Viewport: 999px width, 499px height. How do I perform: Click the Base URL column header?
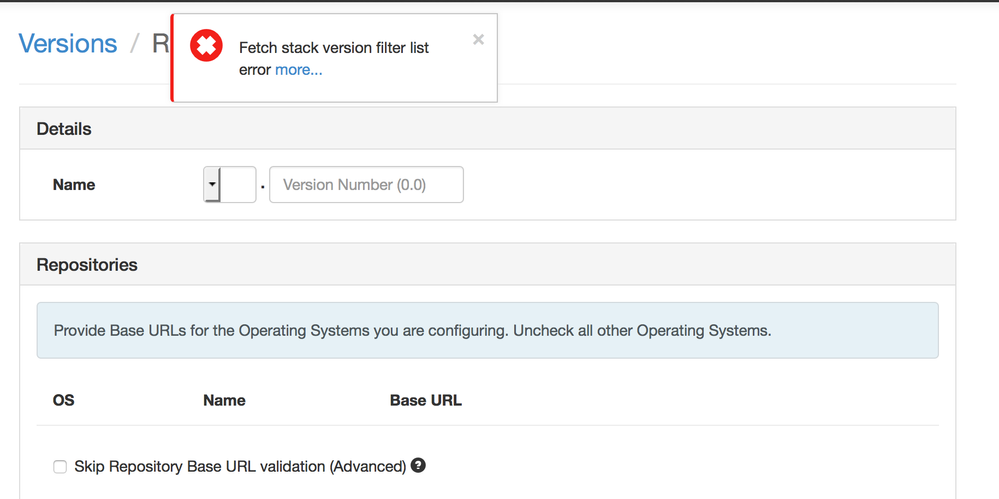pyautogui.click(x=426, y=400)
